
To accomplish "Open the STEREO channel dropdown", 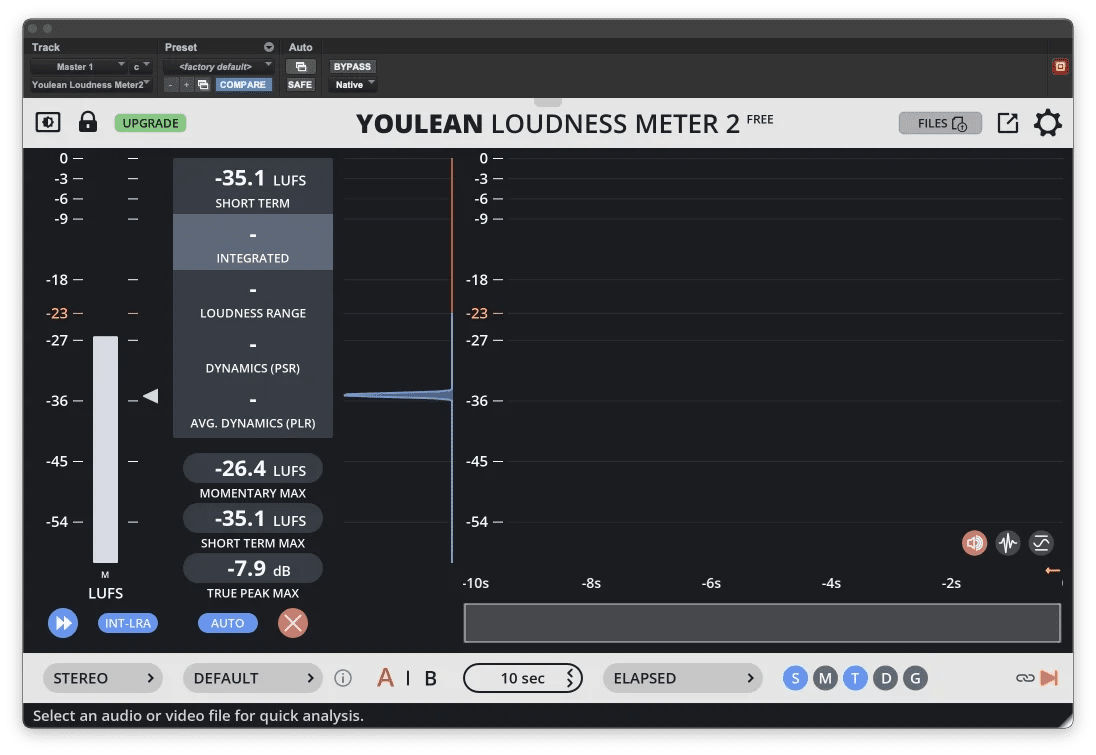I will (x=103, y=678).
